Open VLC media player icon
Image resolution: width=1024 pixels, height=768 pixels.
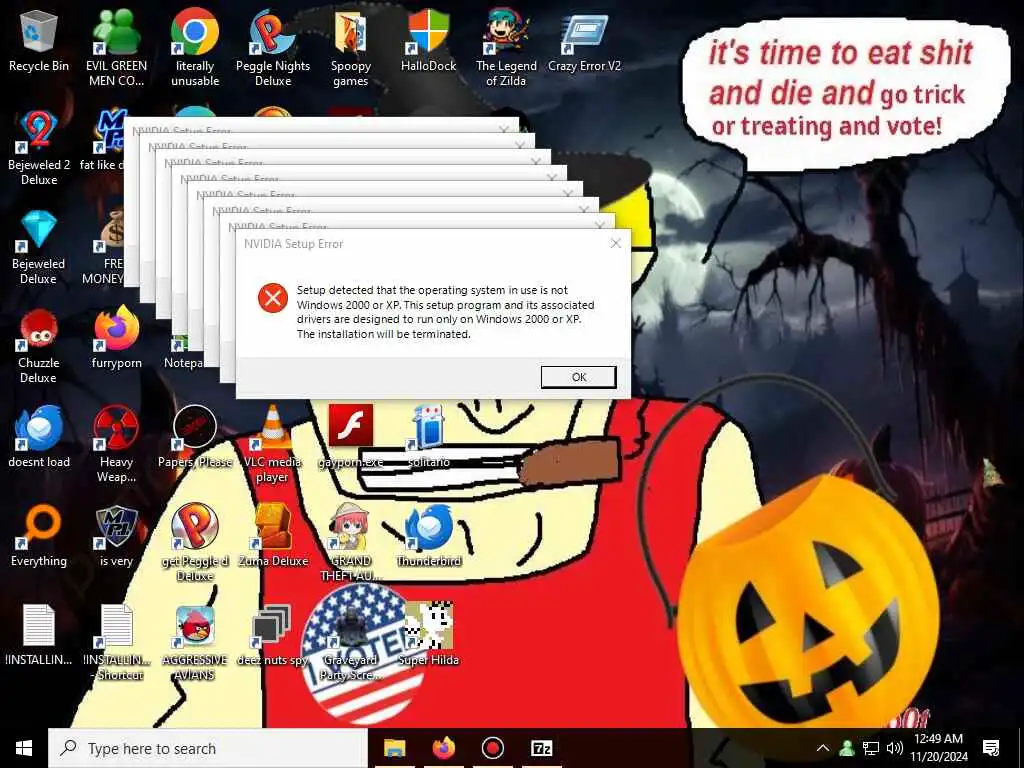(x=273, y=444)
